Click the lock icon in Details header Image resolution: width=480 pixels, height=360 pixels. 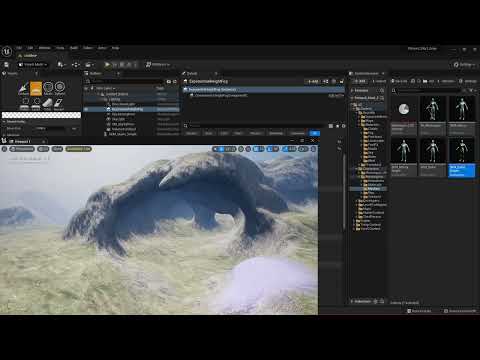click(341, 81)
